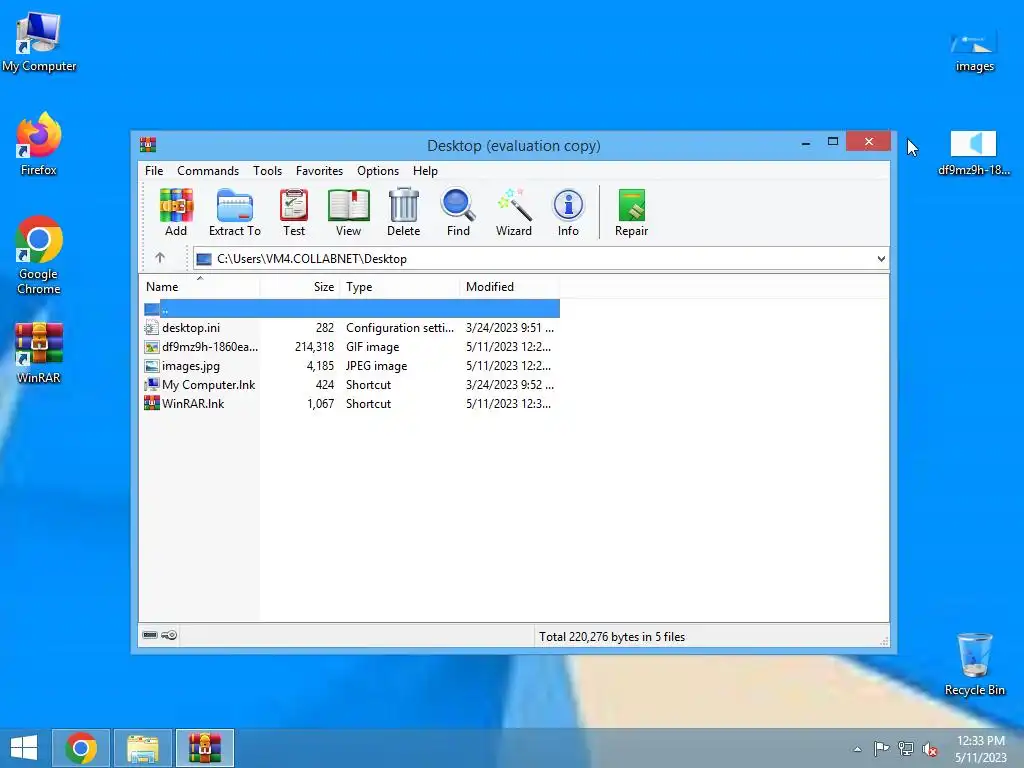Image resolution: width=1024 pixels, height=768 pixels.
Task: Select the desktop.ini file row
Action: [x=351, y=328]
